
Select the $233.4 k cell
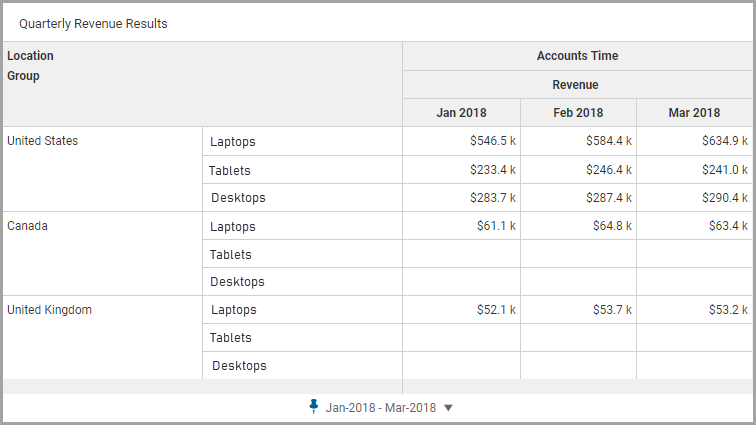pos(461,170)
